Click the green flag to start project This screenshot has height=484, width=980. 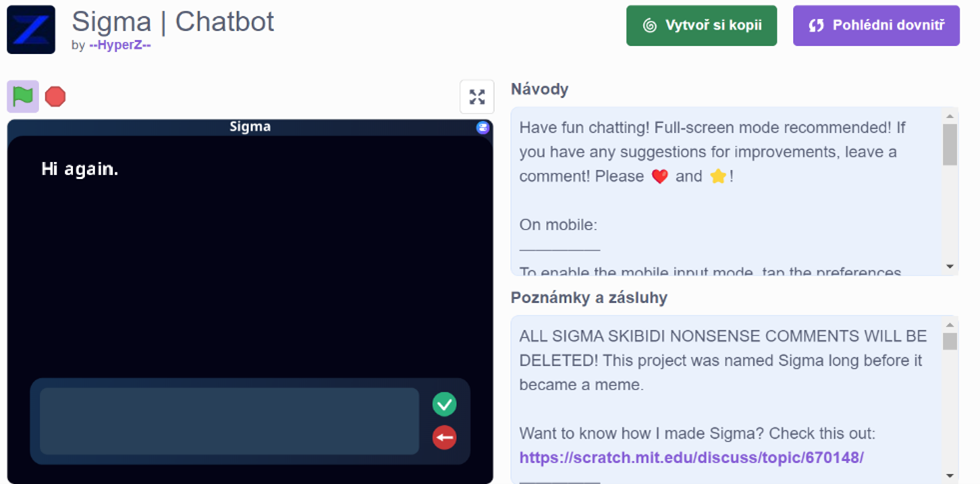point(23,97)
